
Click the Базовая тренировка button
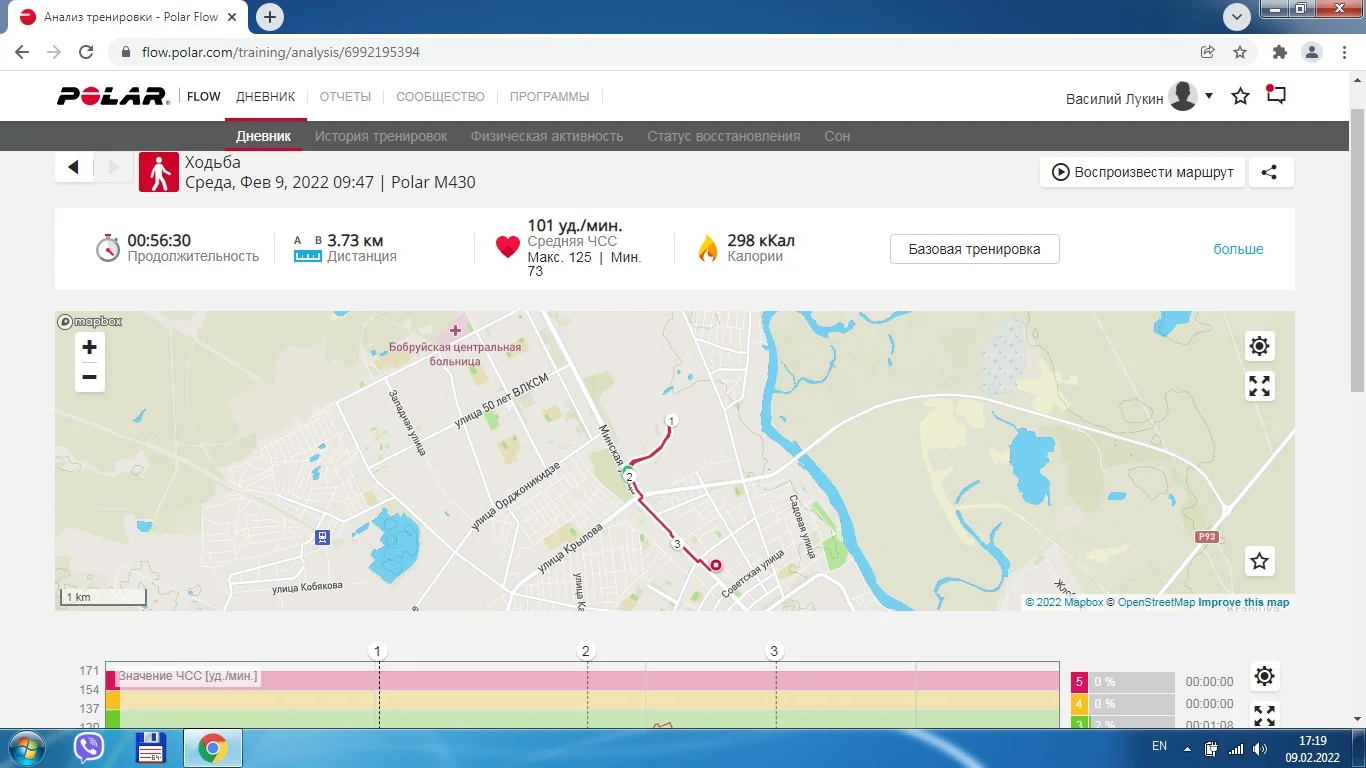(974, 249)
